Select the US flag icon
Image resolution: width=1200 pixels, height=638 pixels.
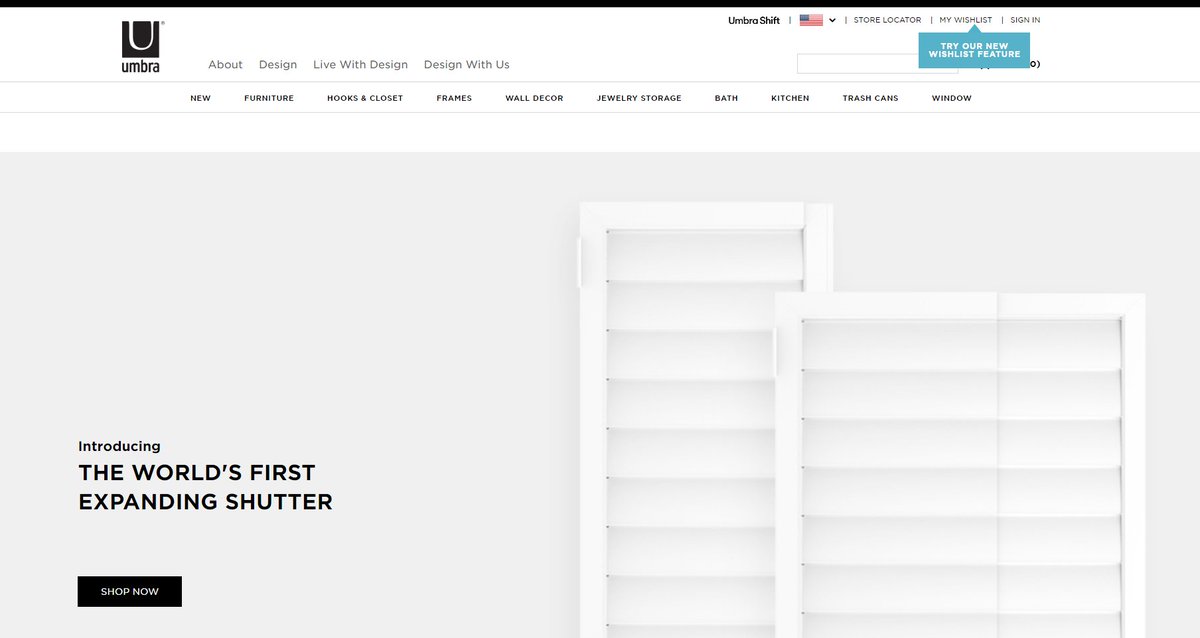tap(811, 20)
